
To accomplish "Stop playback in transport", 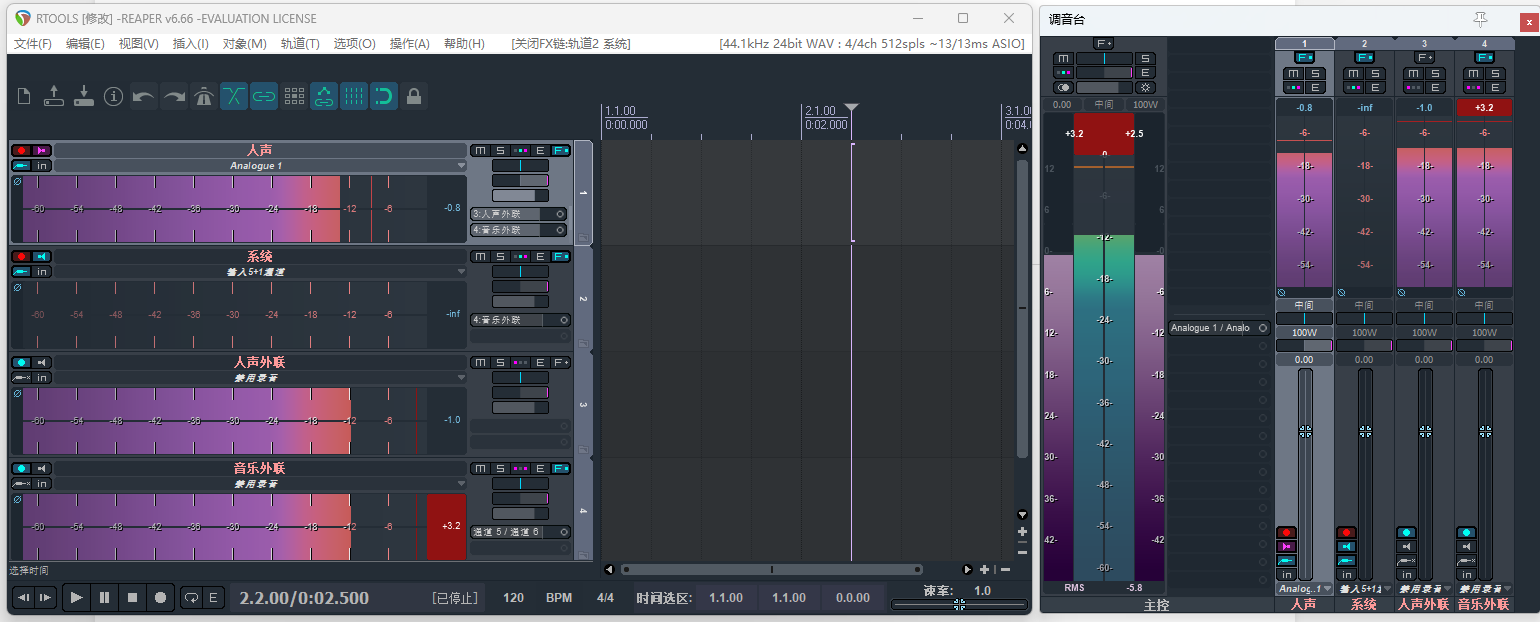I will [x=132, y=597].
